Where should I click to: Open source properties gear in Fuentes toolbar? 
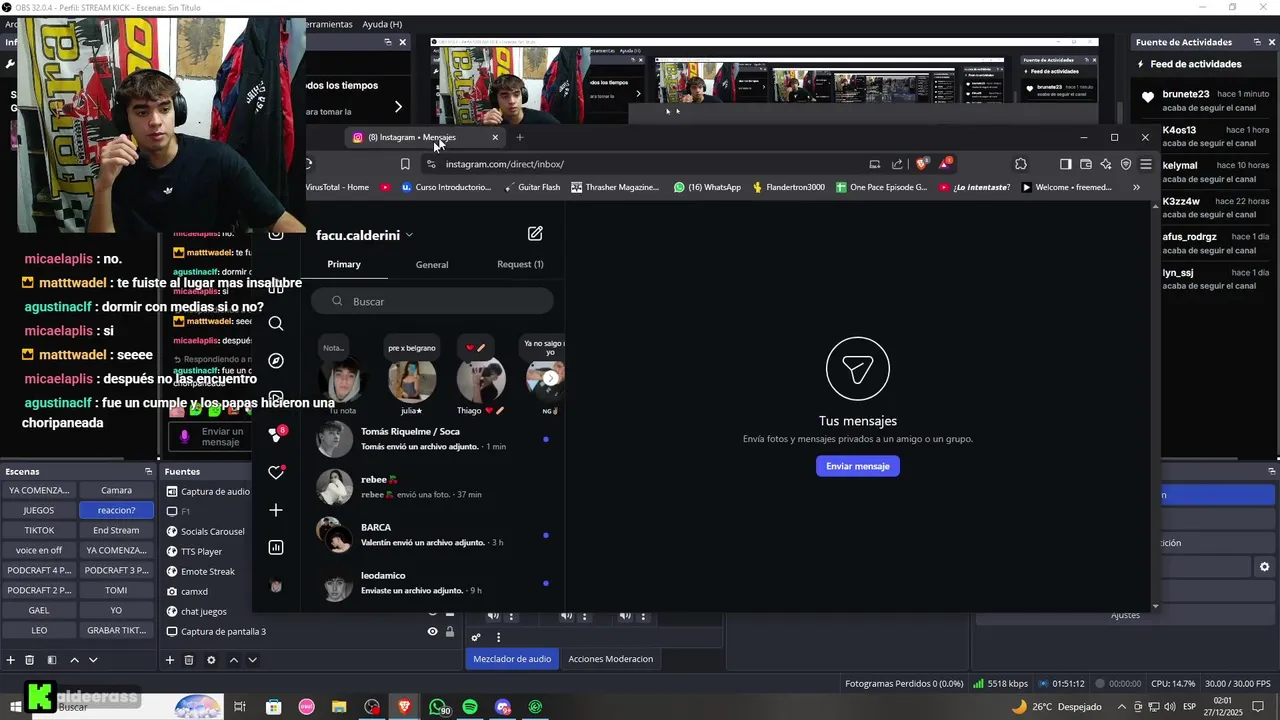pos(211,660)
